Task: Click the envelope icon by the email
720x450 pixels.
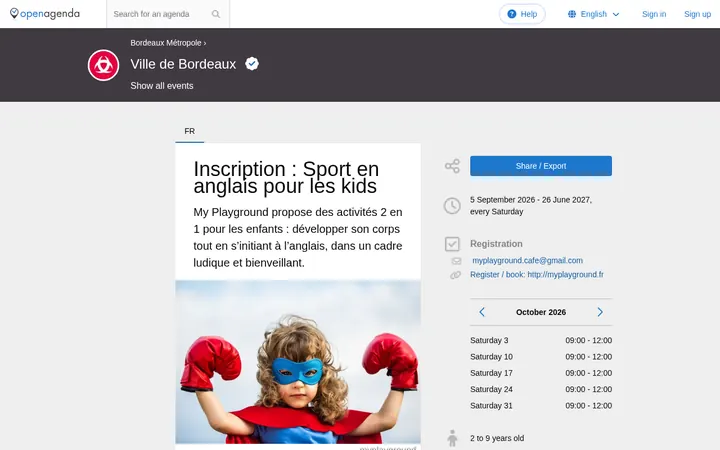Action: 456,261
